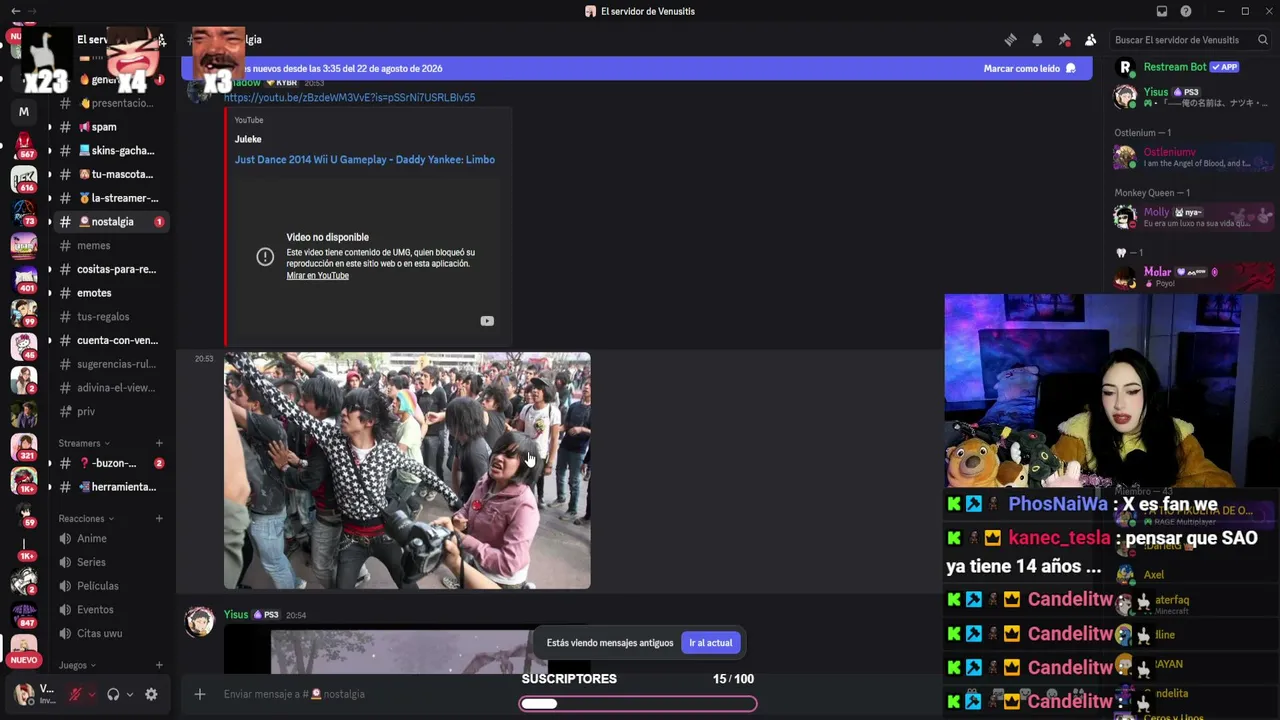The width and height of the screenshot is (1280, 720).
Task: Click the Suscriptores progress bar
Action: 638,703
